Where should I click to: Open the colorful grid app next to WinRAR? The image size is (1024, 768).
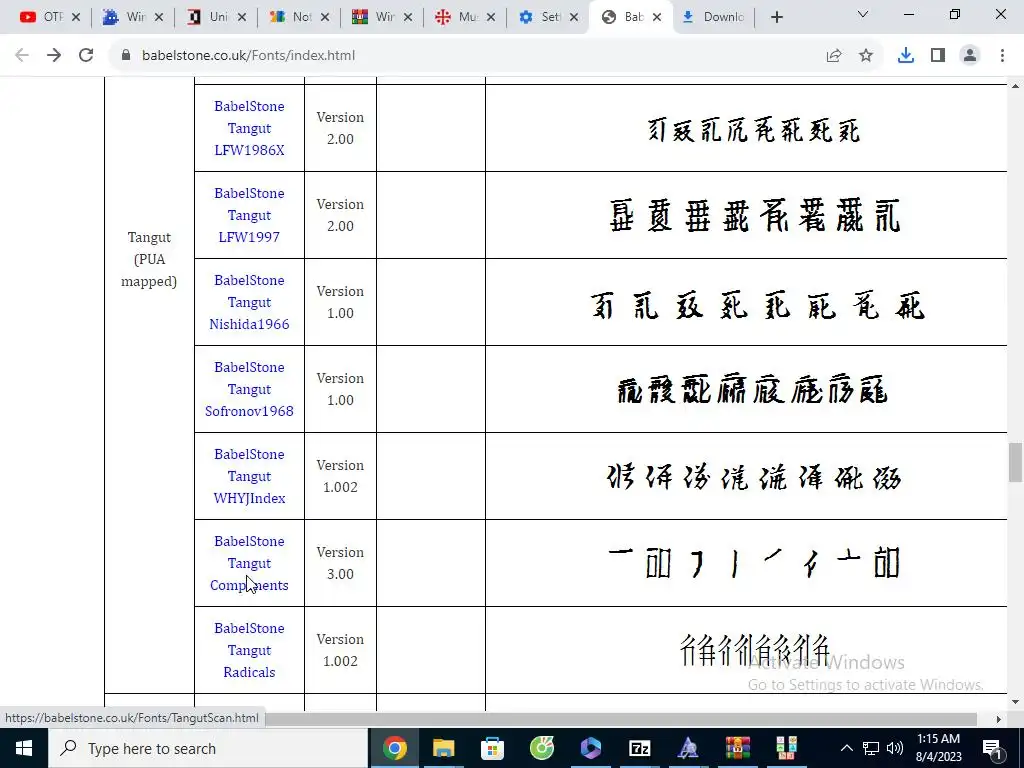786,748
